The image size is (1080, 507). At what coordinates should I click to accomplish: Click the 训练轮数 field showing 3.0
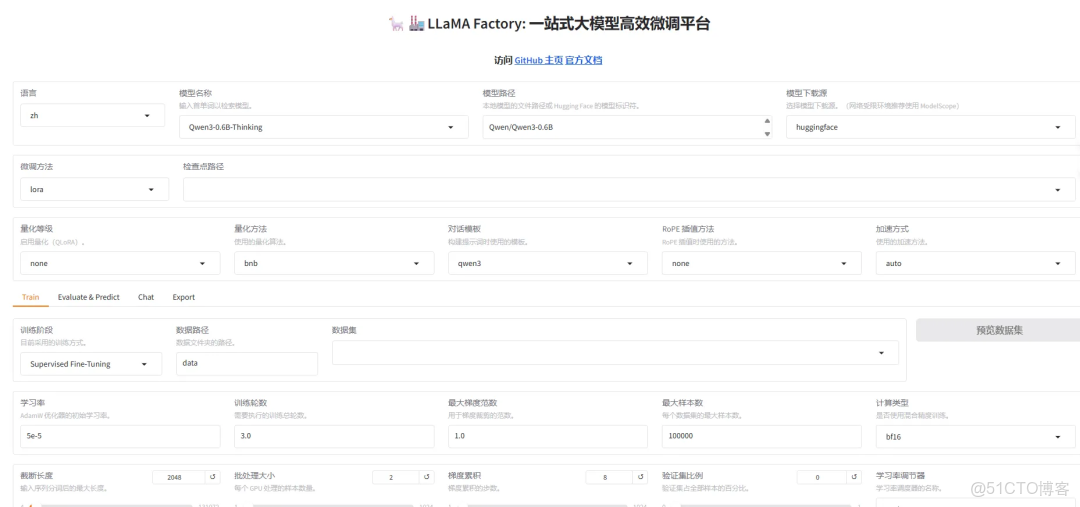[x=334, y=437]
